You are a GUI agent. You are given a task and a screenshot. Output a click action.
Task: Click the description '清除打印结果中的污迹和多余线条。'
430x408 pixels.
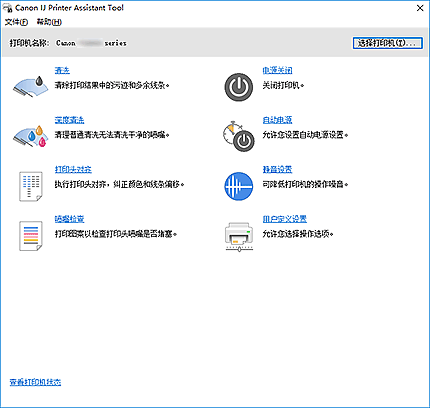tap(112, 85)
